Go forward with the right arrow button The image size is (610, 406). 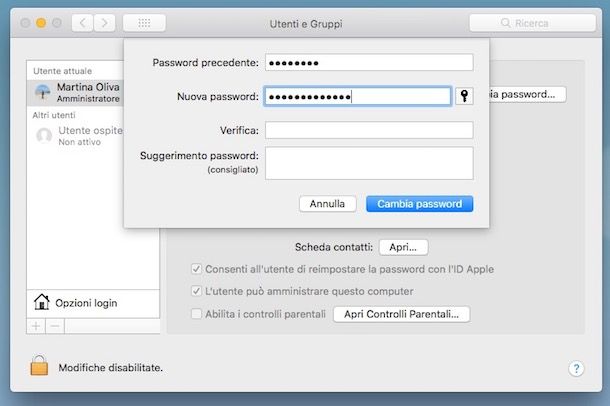(104, 23)
